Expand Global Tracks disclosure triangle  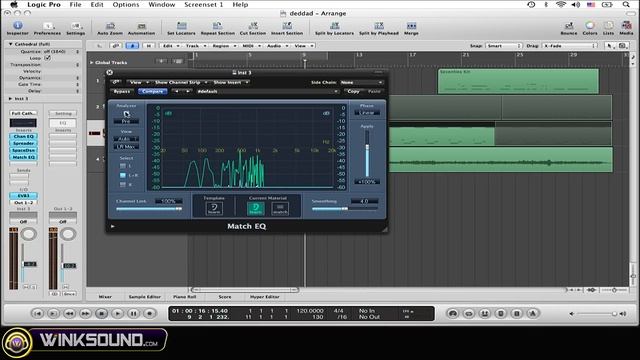[91, 62]
